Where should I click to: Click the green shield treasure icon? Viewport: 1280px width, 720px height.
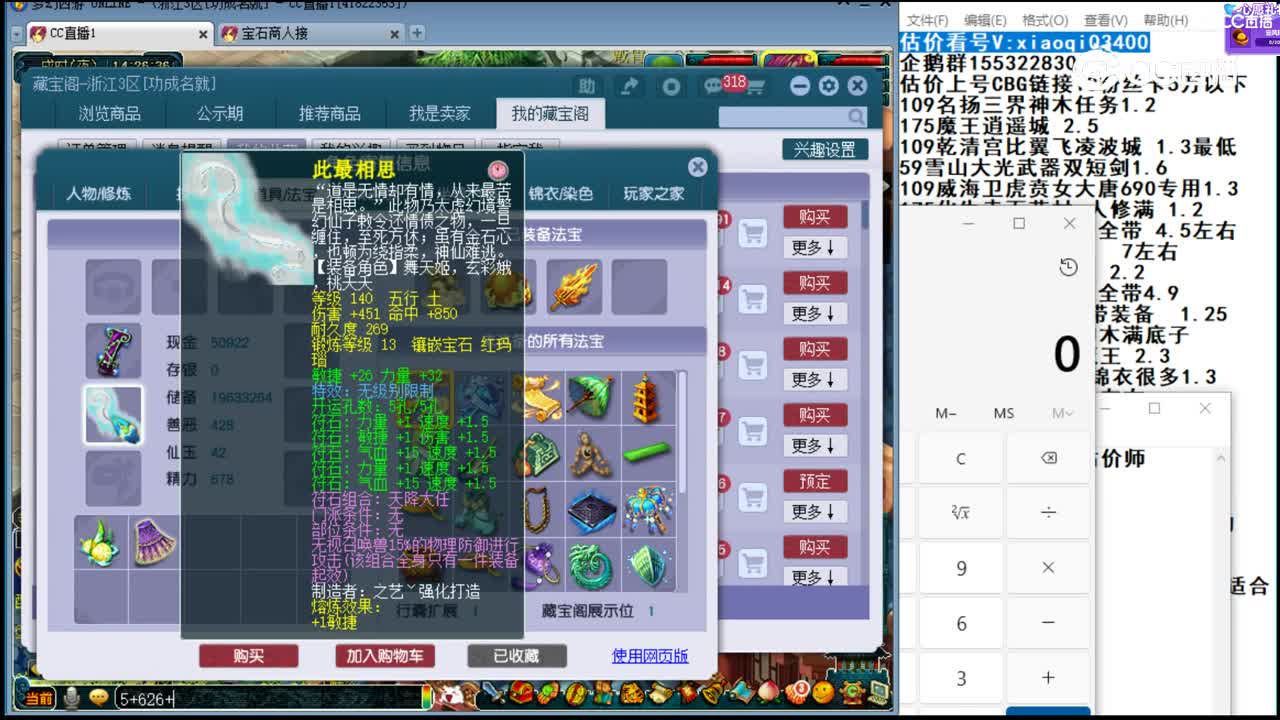647,566
